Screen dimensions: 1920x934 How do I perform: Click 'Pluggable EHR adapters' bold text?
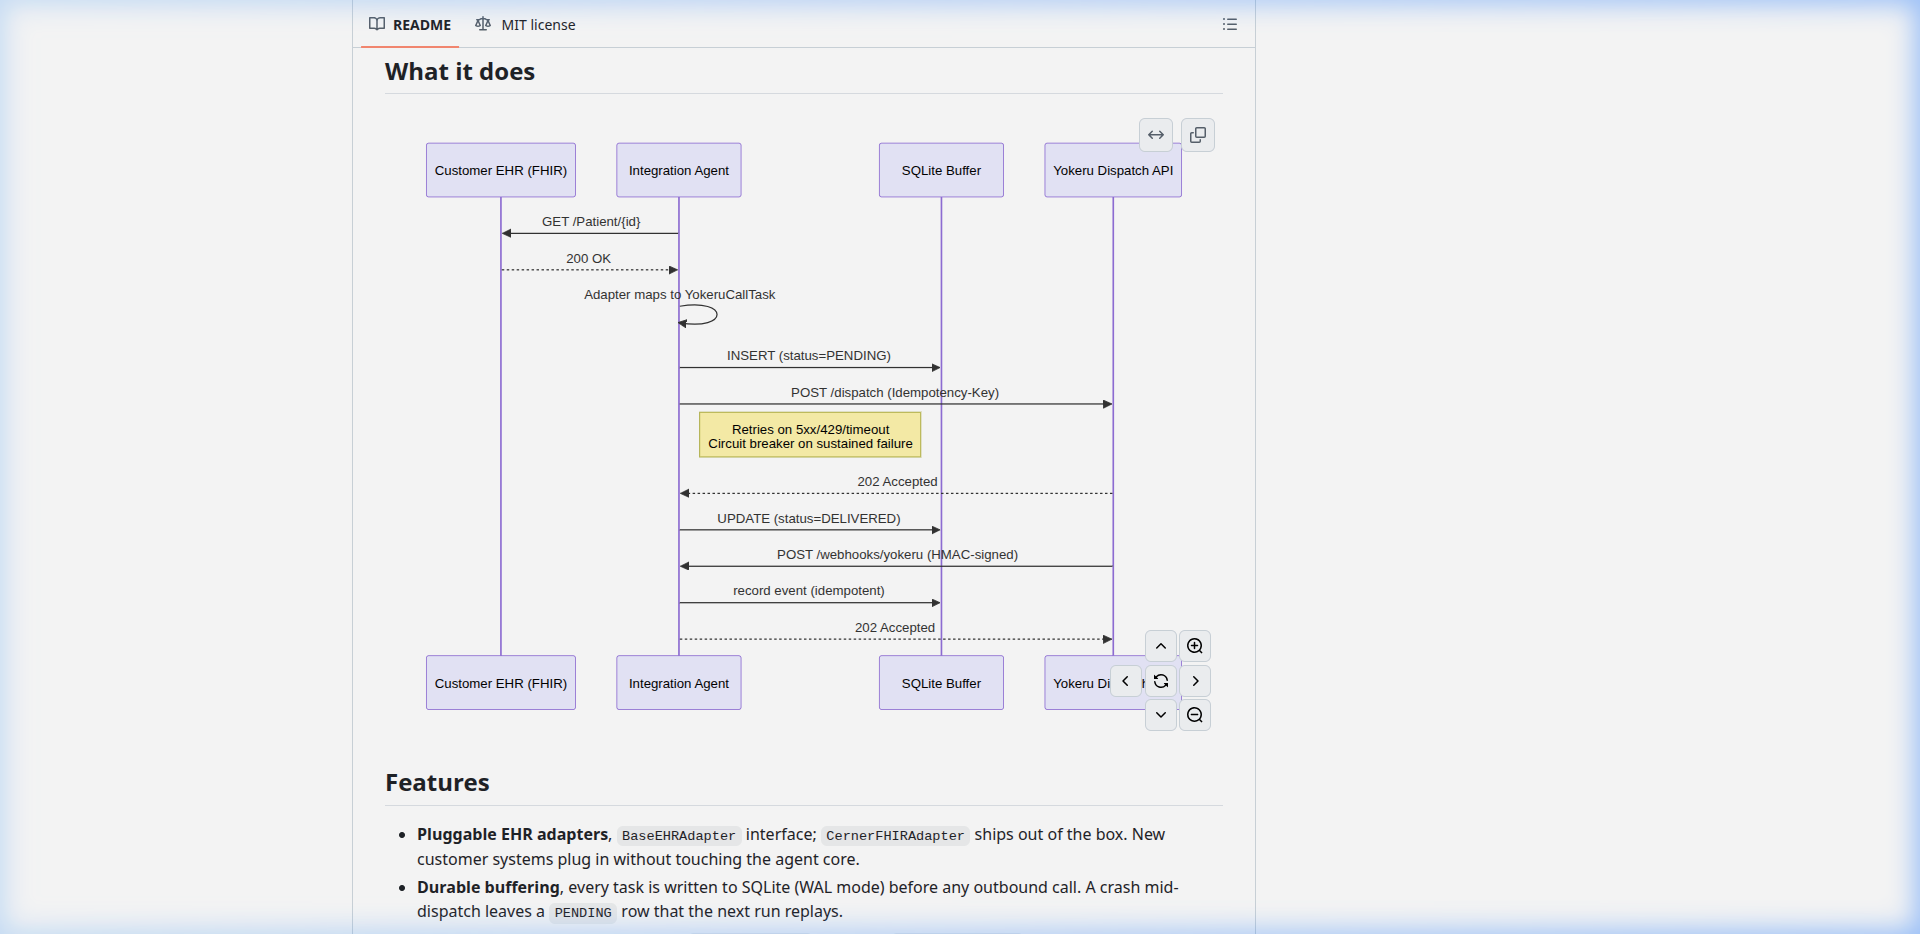click(x=512, y=835)
